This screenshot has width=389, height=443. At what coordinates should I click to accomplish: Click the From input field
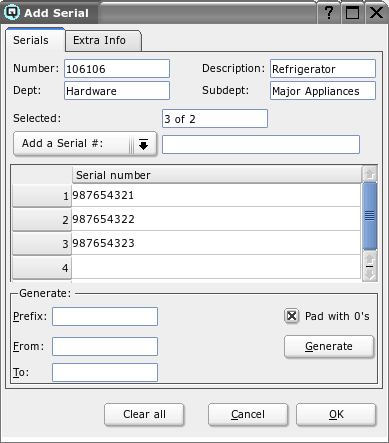pos(105,346)
